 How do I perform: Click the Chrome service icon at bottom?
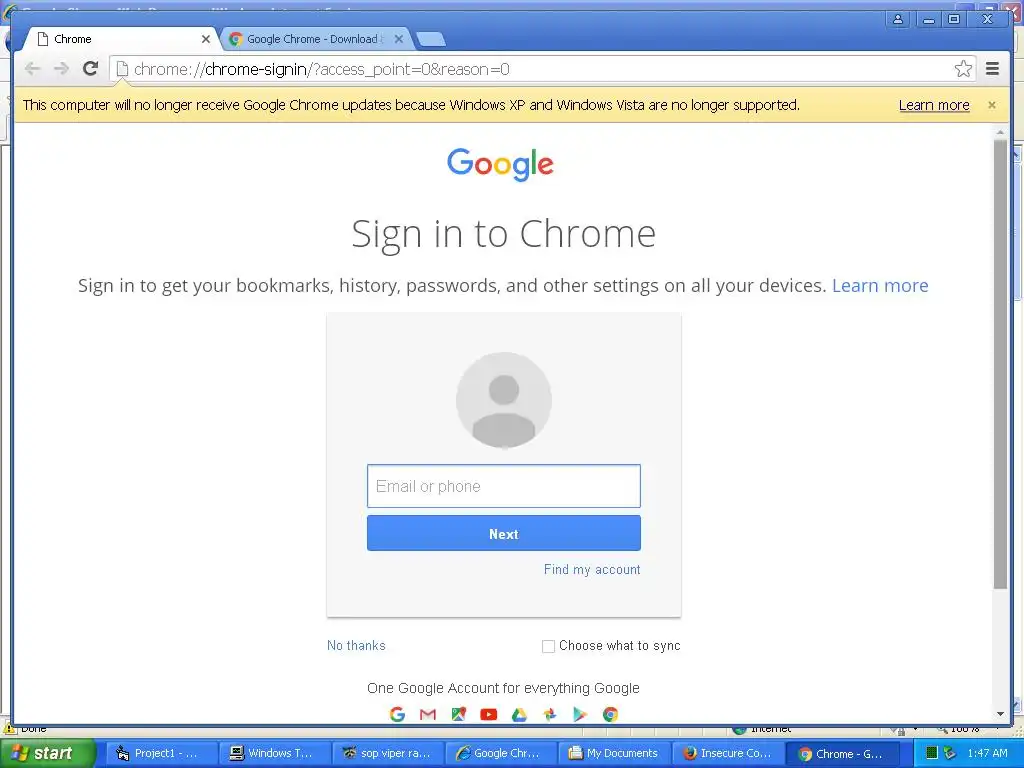coord(611,714)
